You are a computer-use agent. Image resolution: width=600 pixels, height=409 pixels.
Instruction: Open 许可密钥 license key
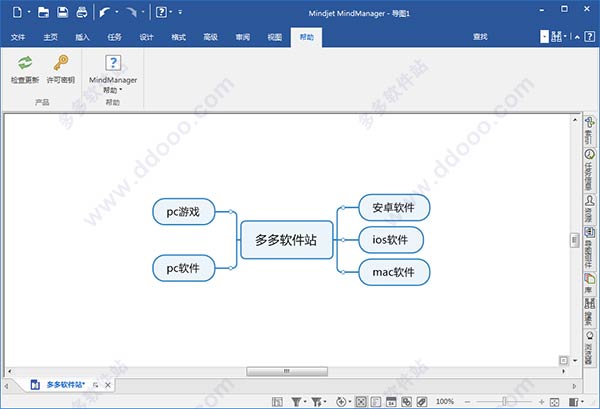click(x=60, y=69)
